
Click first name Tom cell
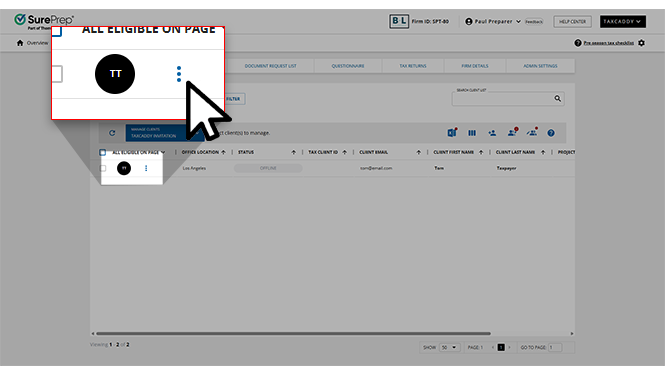click(439, 168)
